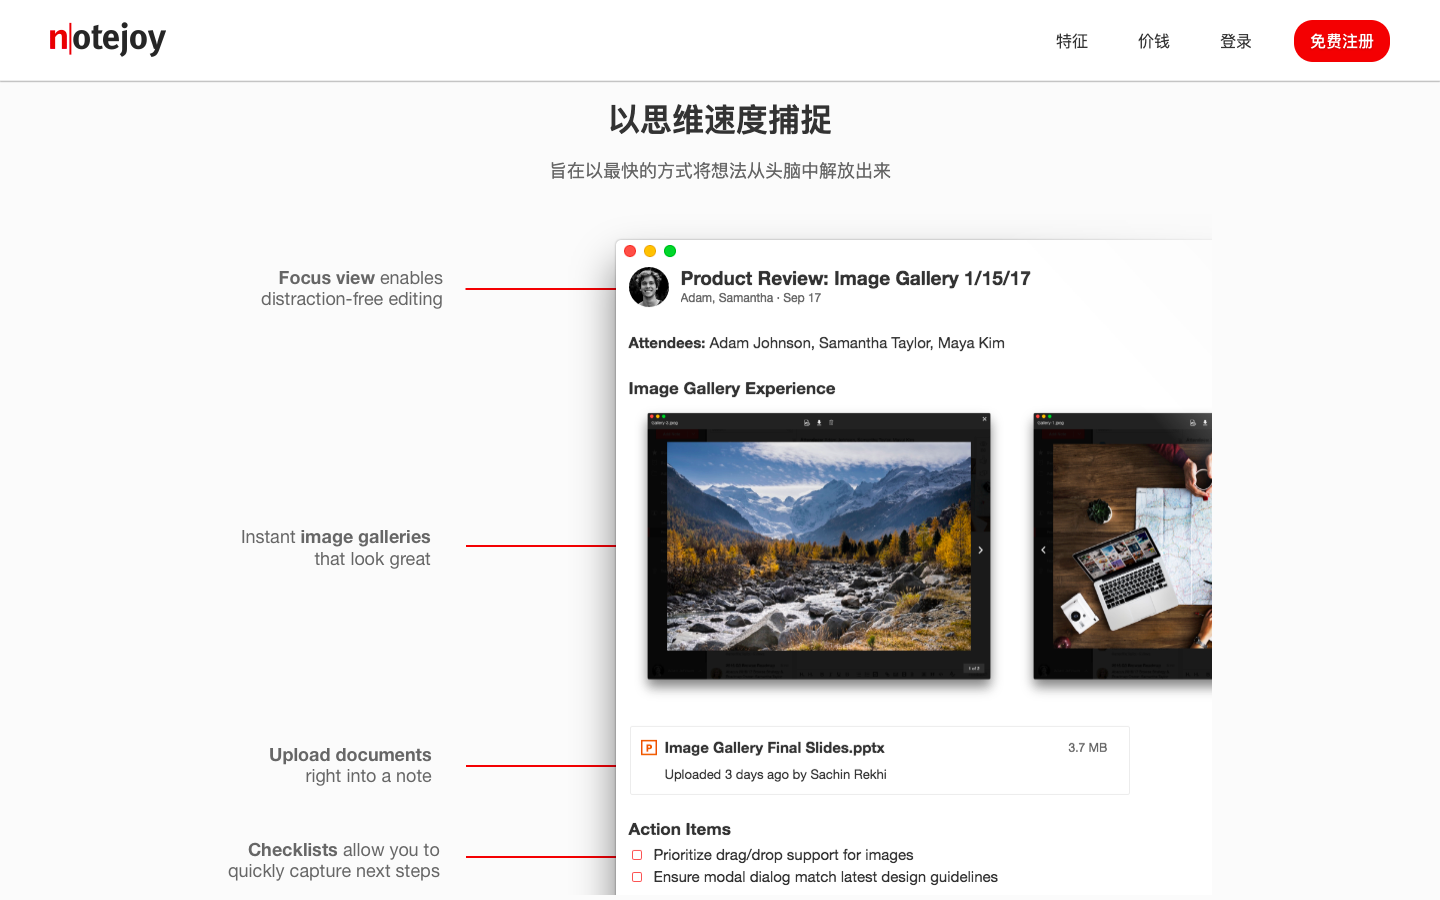
Task: Click the red 免费注册 button
Action: click(1341, 41)
